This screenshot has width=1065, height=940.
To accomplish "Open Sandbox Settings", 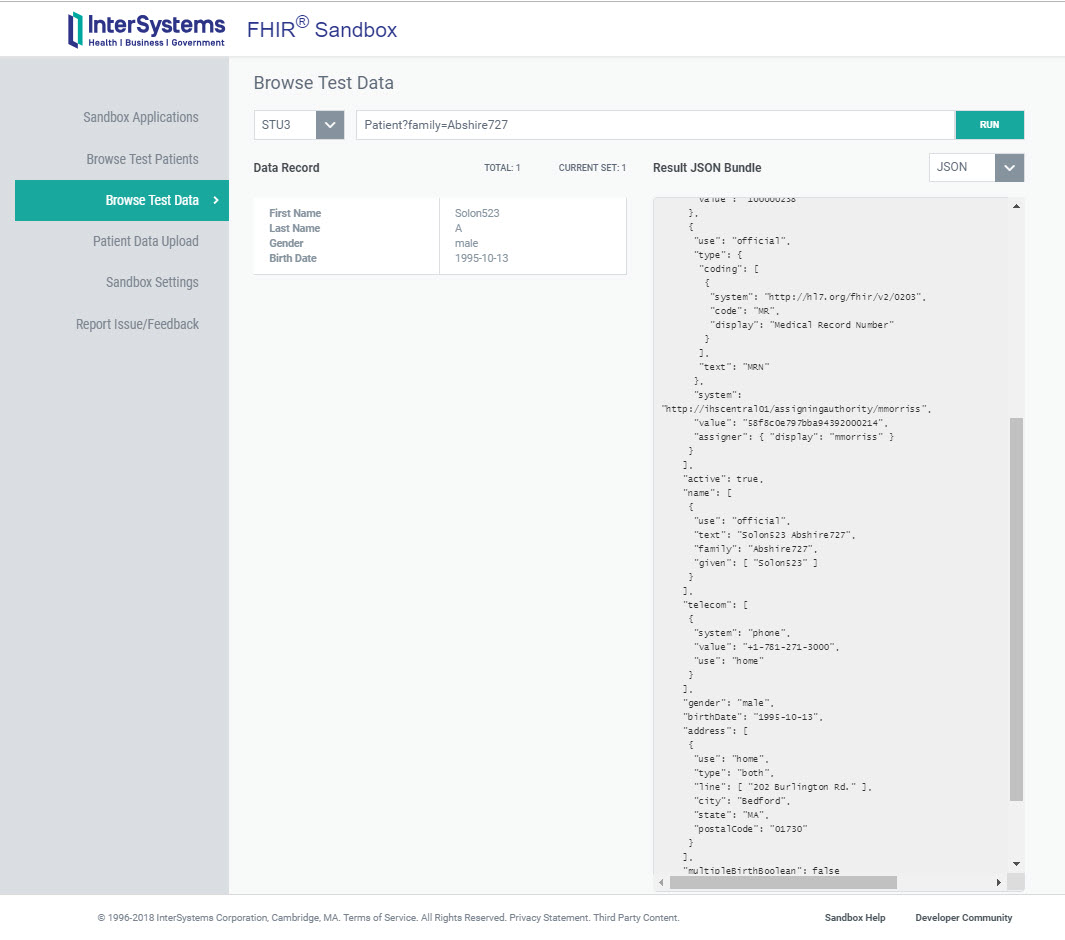I will coord(152,282).
